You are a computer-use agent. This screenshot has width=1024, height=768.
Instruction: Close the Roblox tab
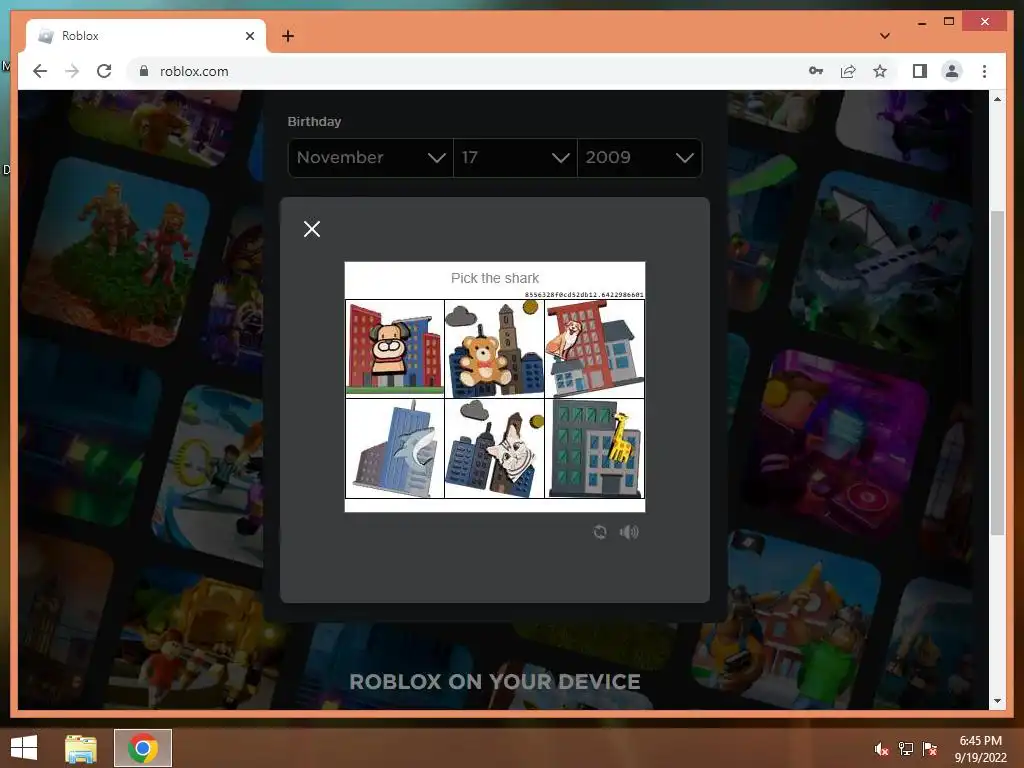click(x=249, y=36)
